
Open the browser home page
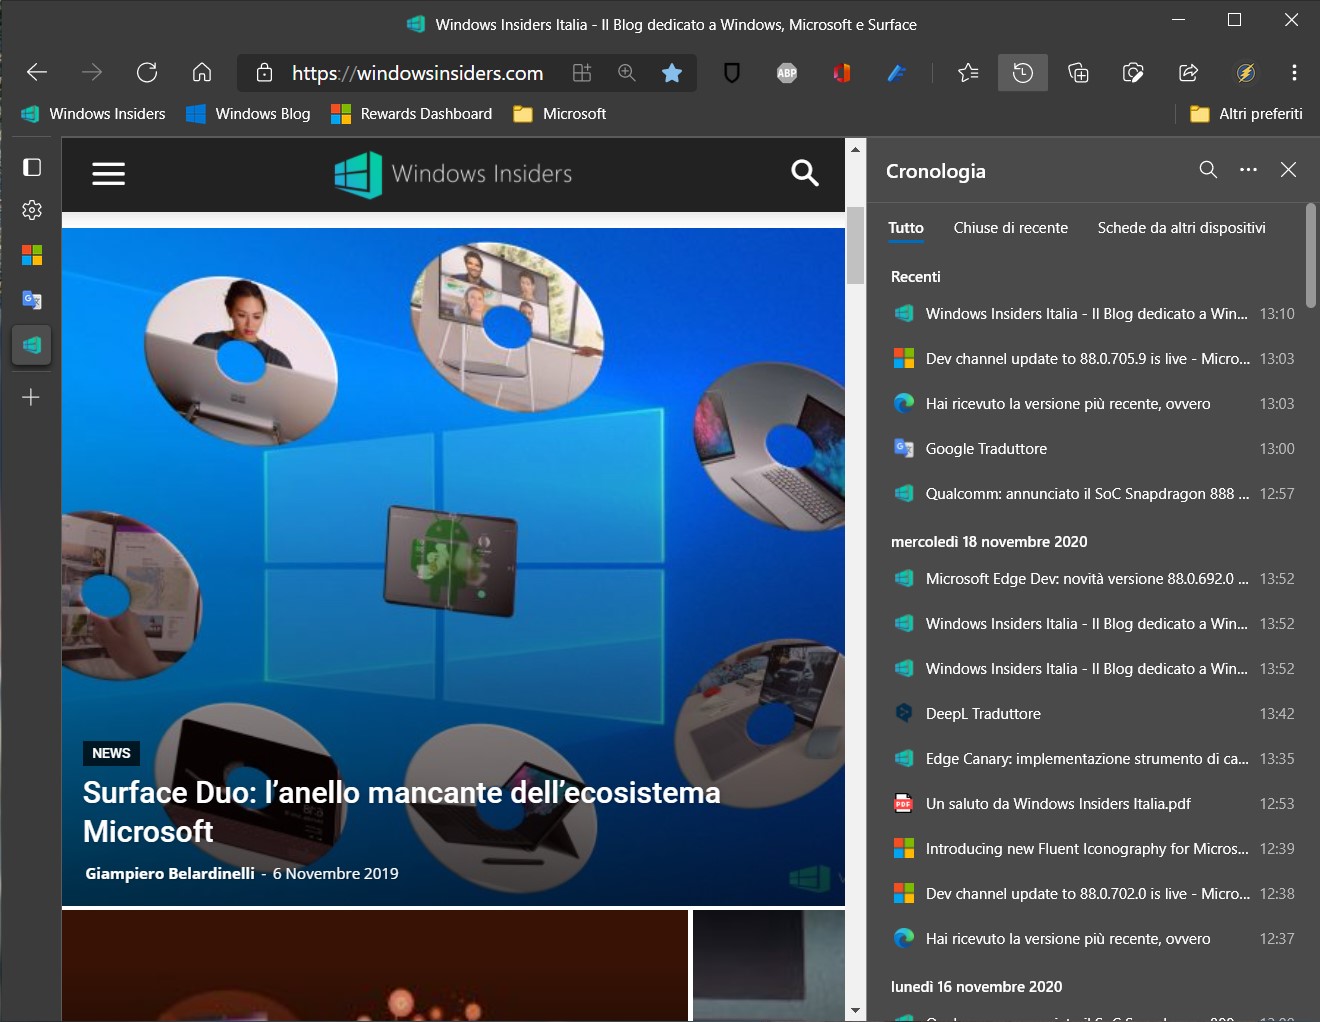202,72
